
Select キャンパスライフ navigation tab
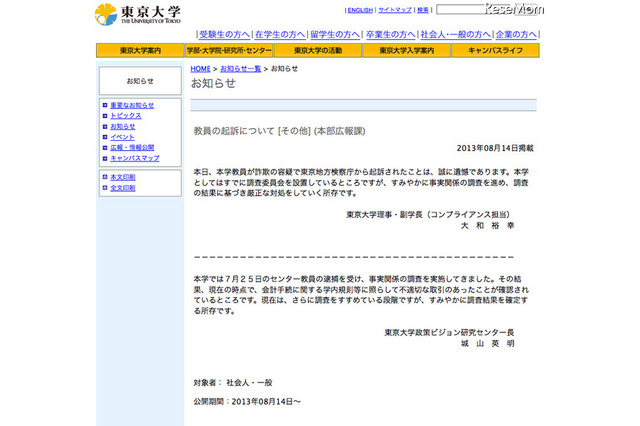point(495,51)
